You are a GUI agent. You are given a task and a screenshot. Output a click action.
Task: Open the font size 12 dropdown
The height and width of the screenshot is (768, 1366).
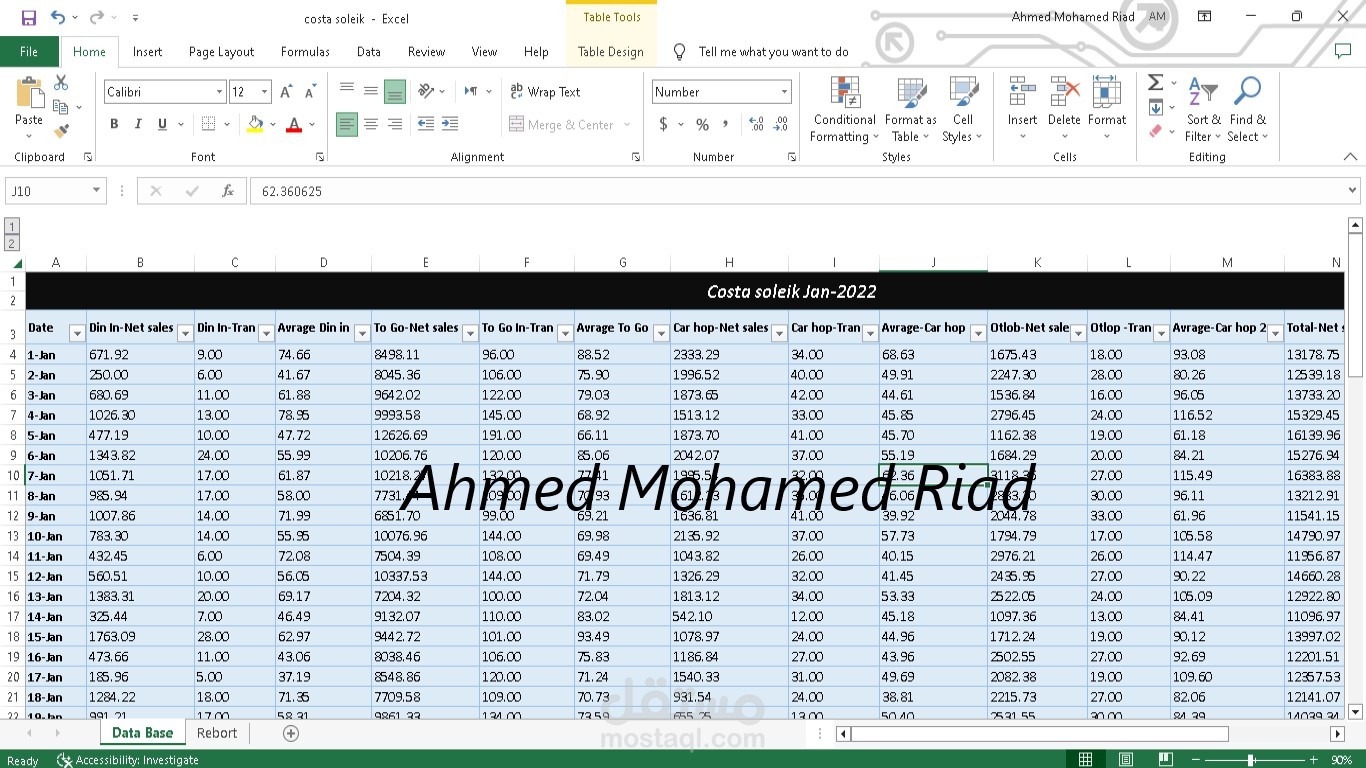point(264,92)
